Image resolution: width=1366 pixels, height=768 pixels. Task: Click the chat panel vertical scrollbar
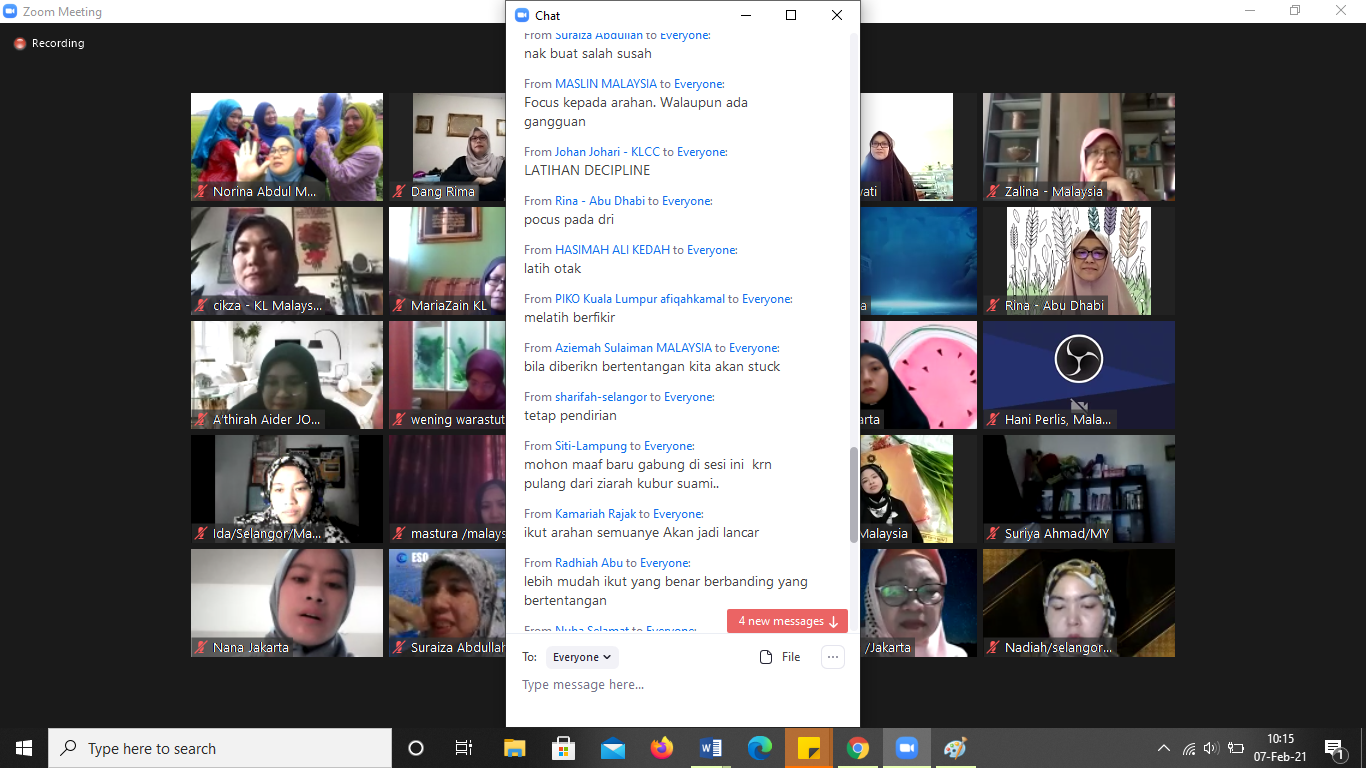click(x=853, y=494)
